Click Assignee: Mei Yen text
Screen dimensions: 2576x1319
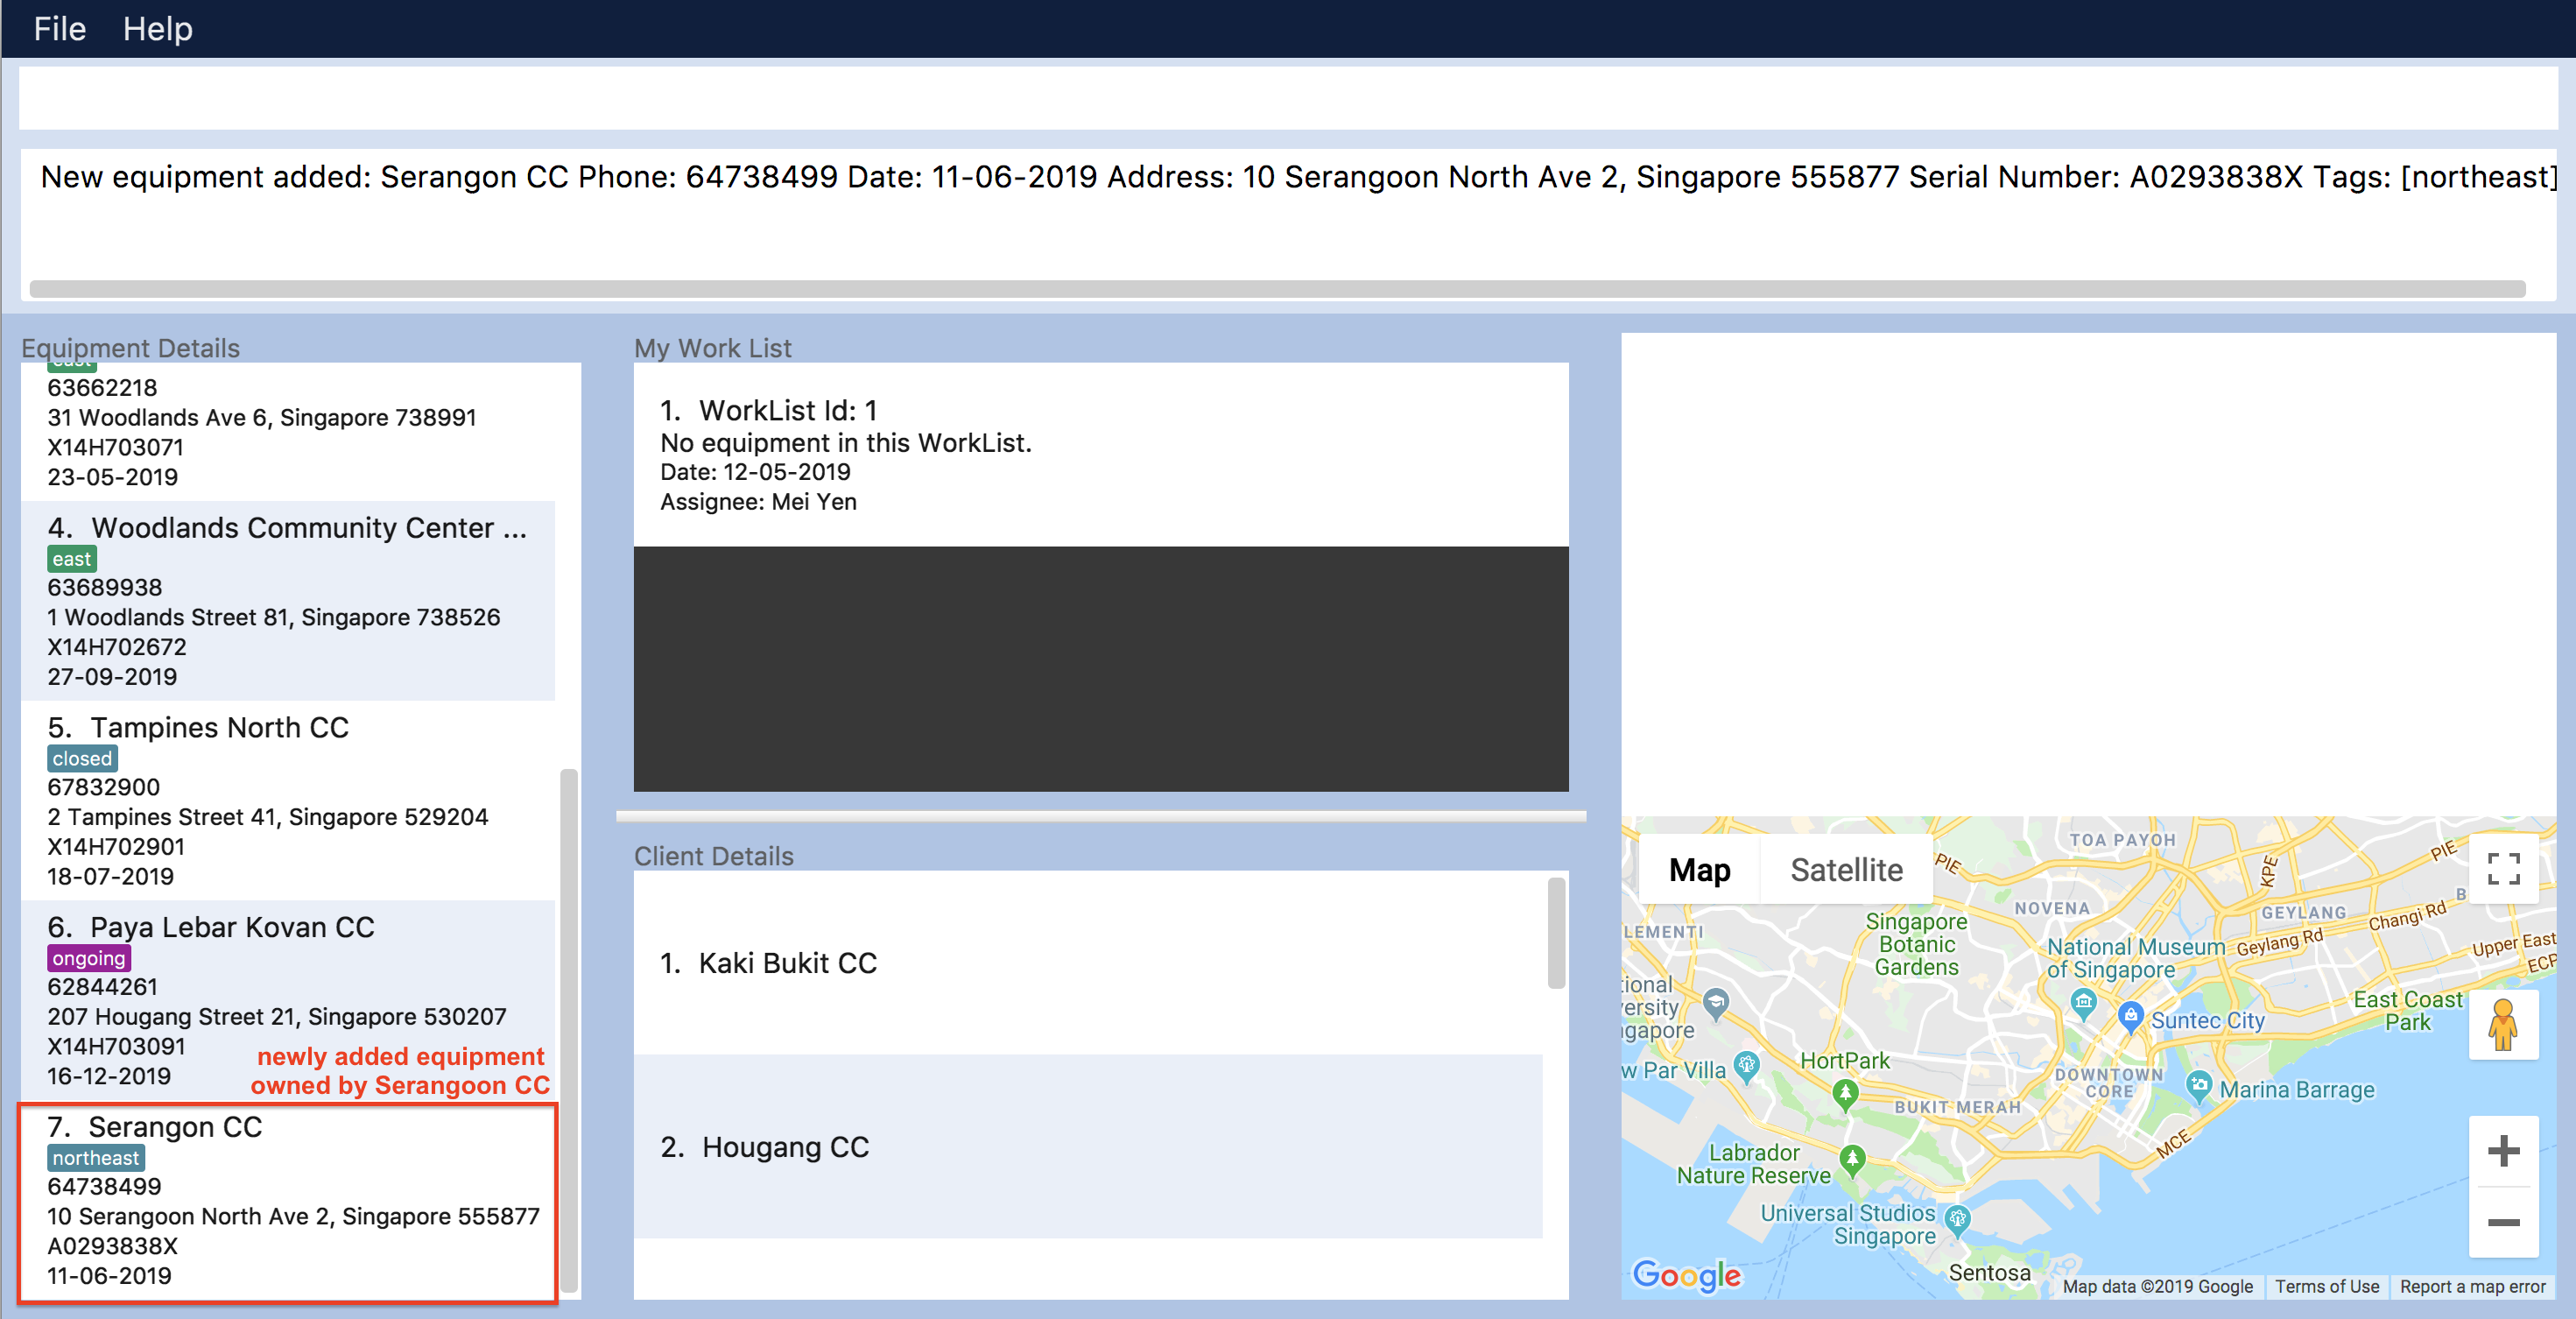click(x=758, y=501)
